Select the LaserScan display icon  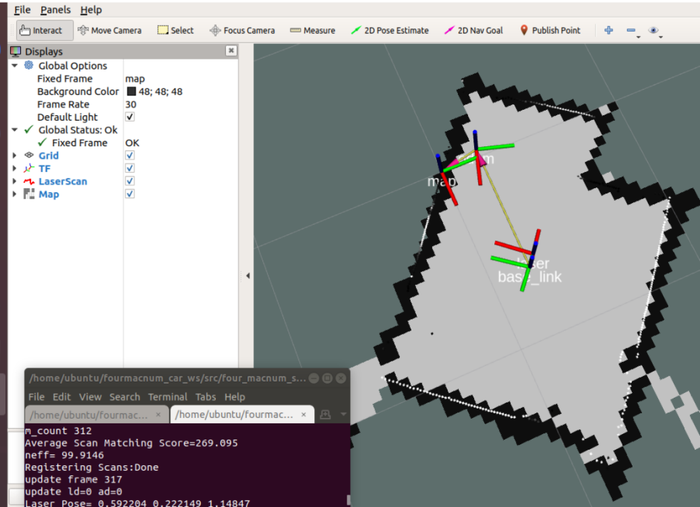coord(29,181)
